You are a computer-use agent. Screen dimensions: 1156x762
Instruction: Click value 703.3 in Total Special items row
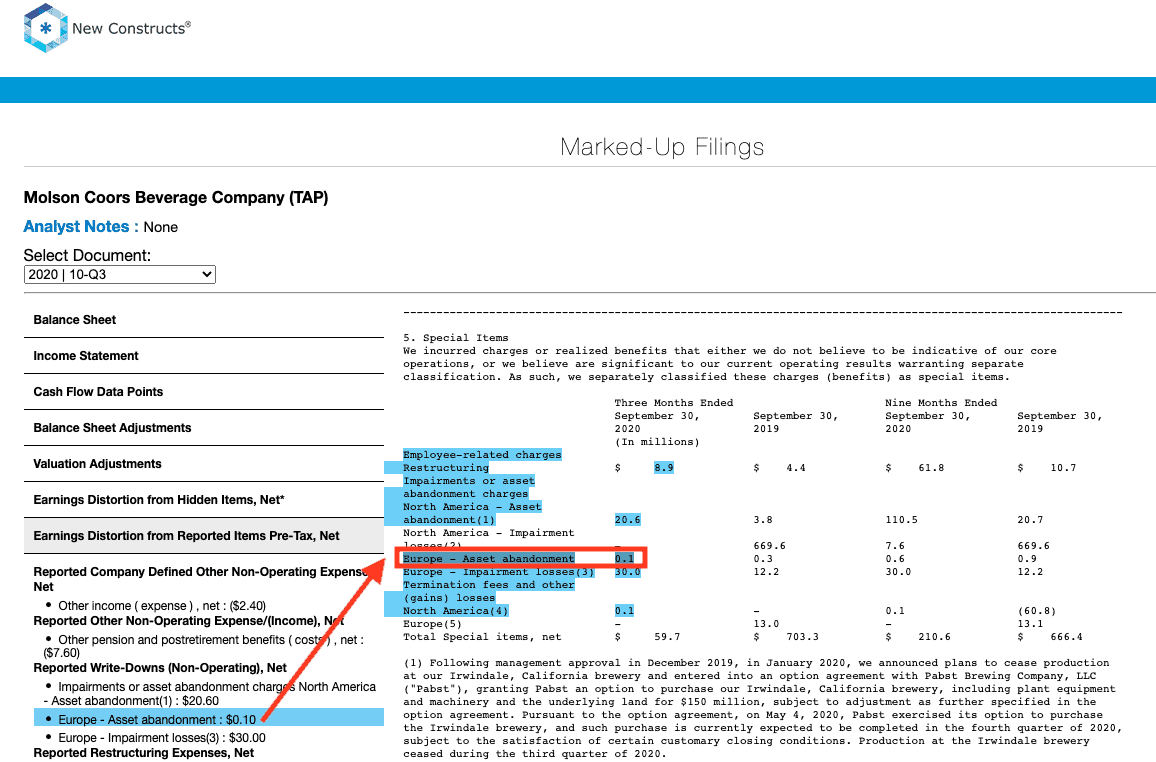tap(802, 637)
